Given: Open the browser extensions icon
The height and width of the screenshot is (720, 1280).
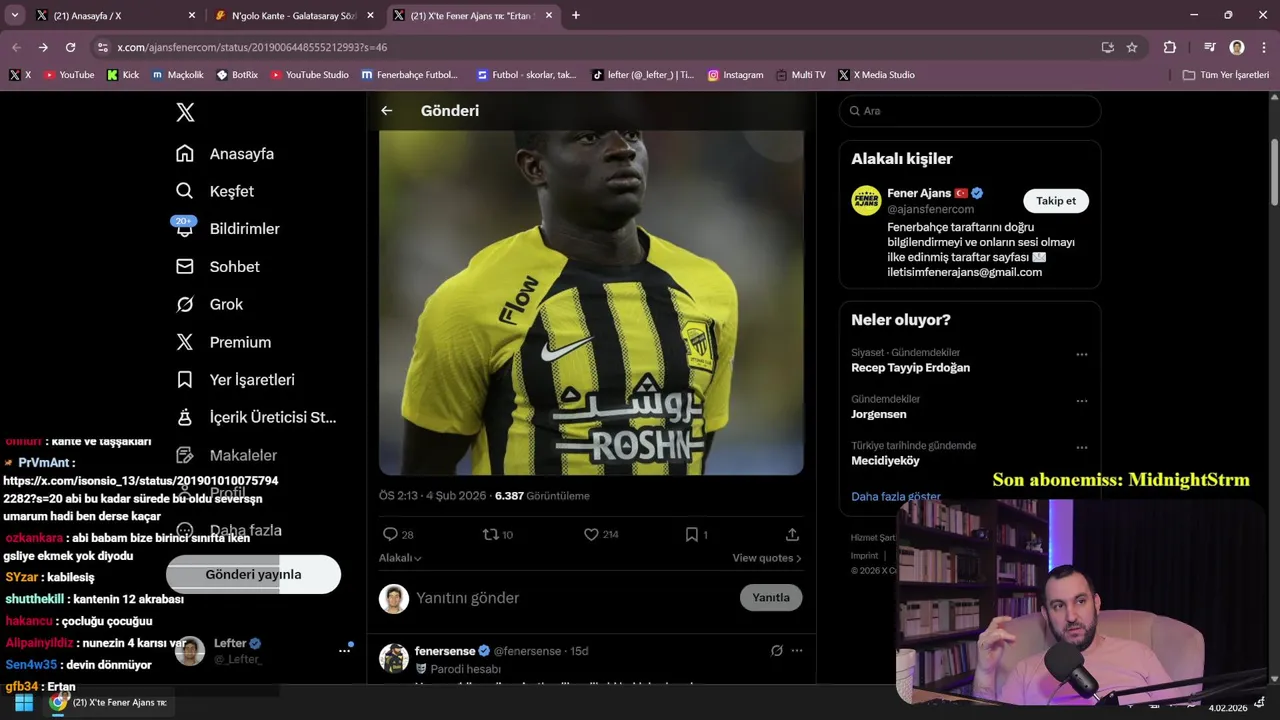Looking at the screenshot, I should pos(1170,47).
